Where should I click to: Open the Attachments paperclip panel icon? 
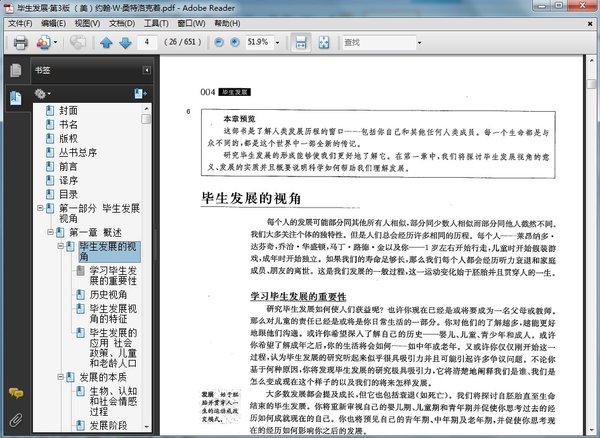click(x=16, y=420)
